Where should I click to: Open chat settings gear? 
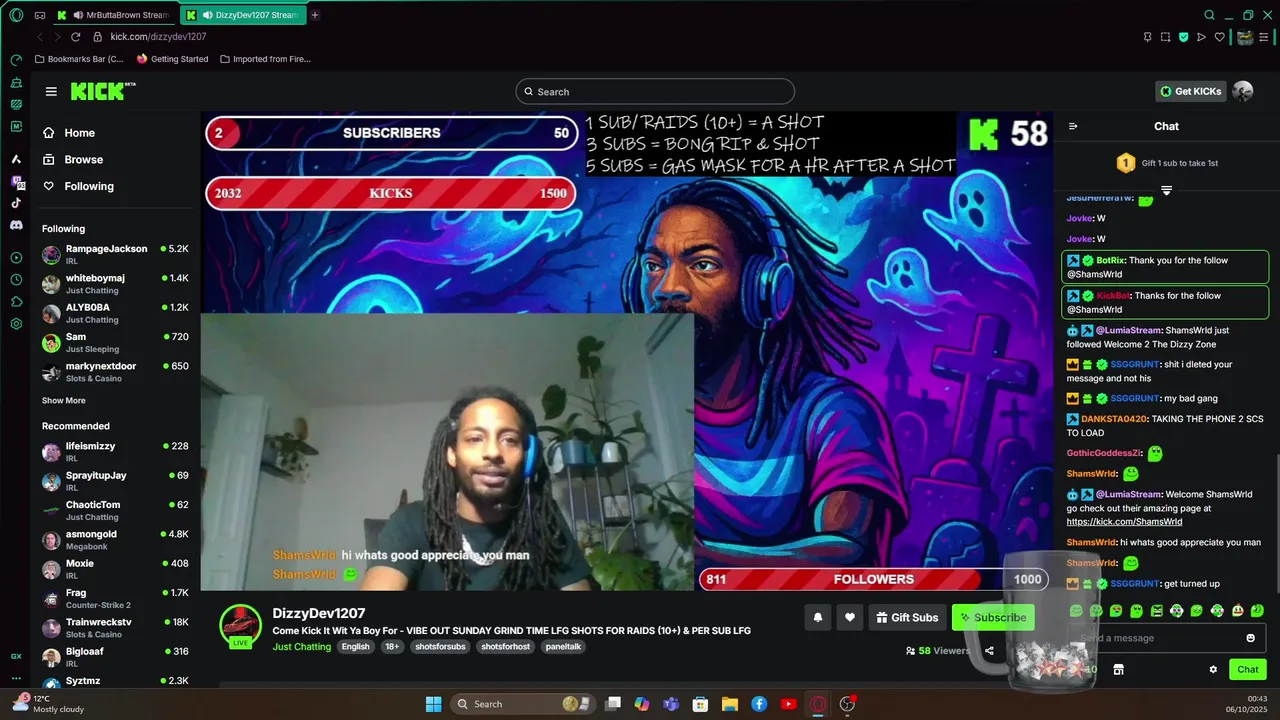click(1213, 670)
